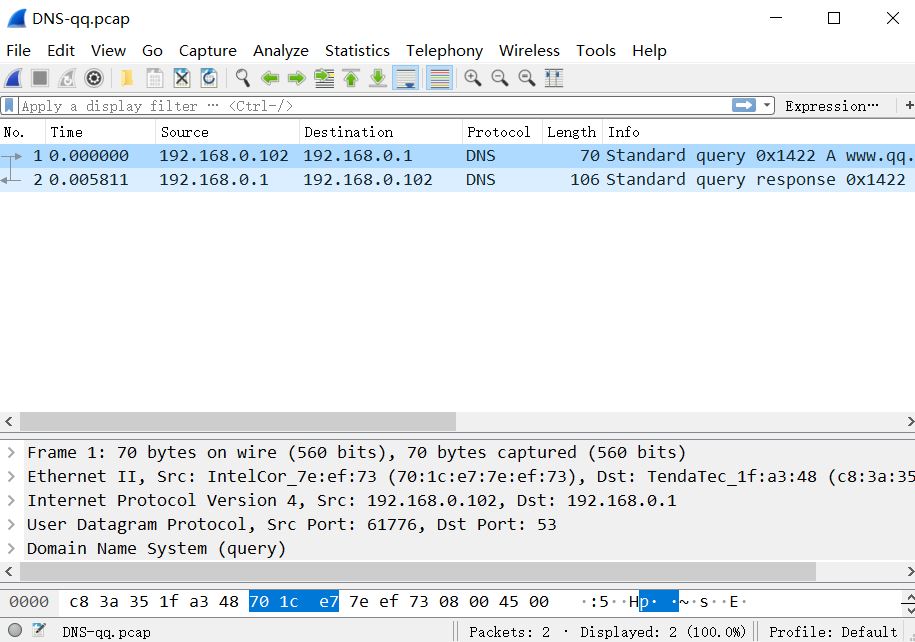The image size is (915, 642).
Task: Click packet details horizontal scrollbar thumb
Action: 418,571
